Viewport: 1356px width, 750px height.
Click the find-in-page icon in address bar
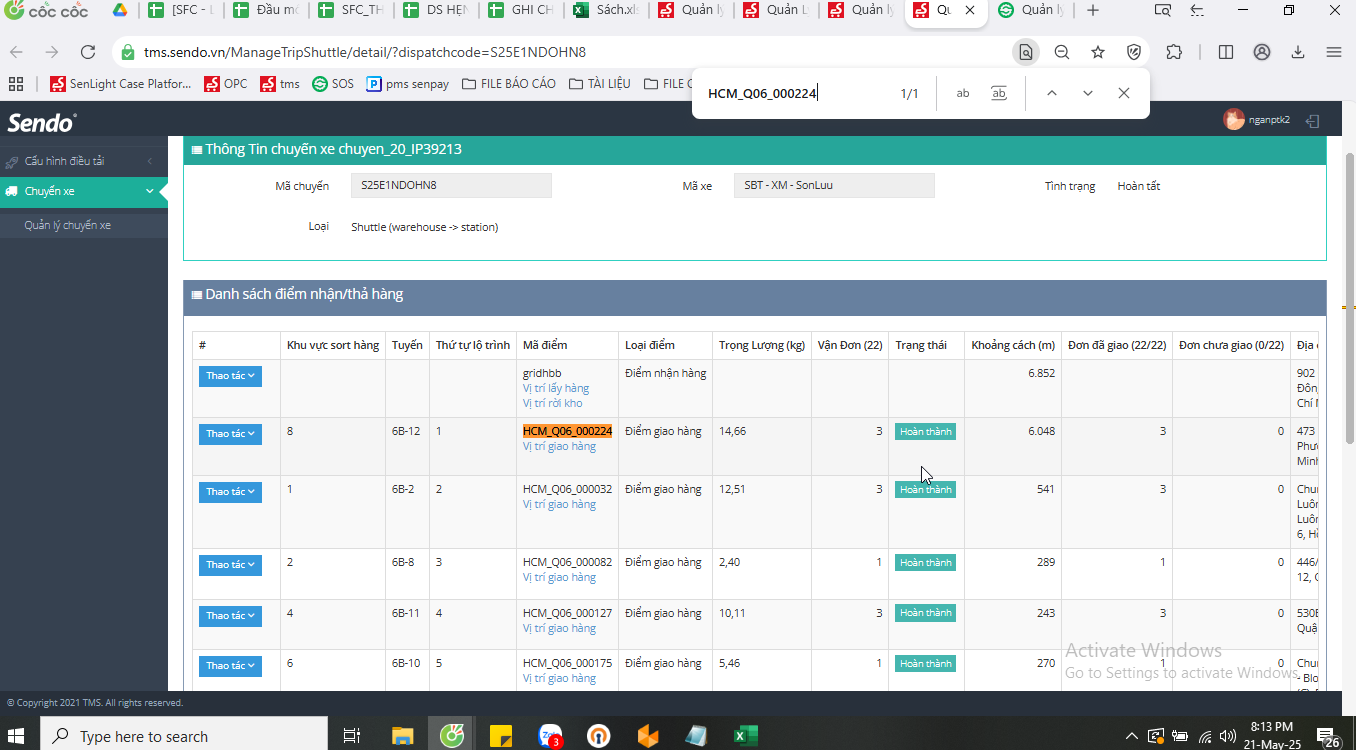pyautogui.click(x=1025, y=52)
